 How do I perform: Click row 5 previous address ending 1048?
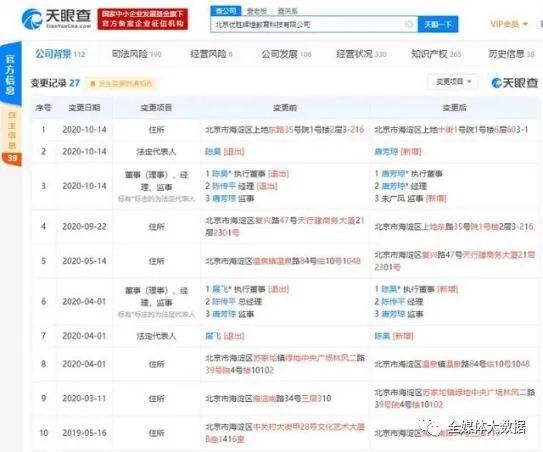pyautogui.click(x=283, y=261)
